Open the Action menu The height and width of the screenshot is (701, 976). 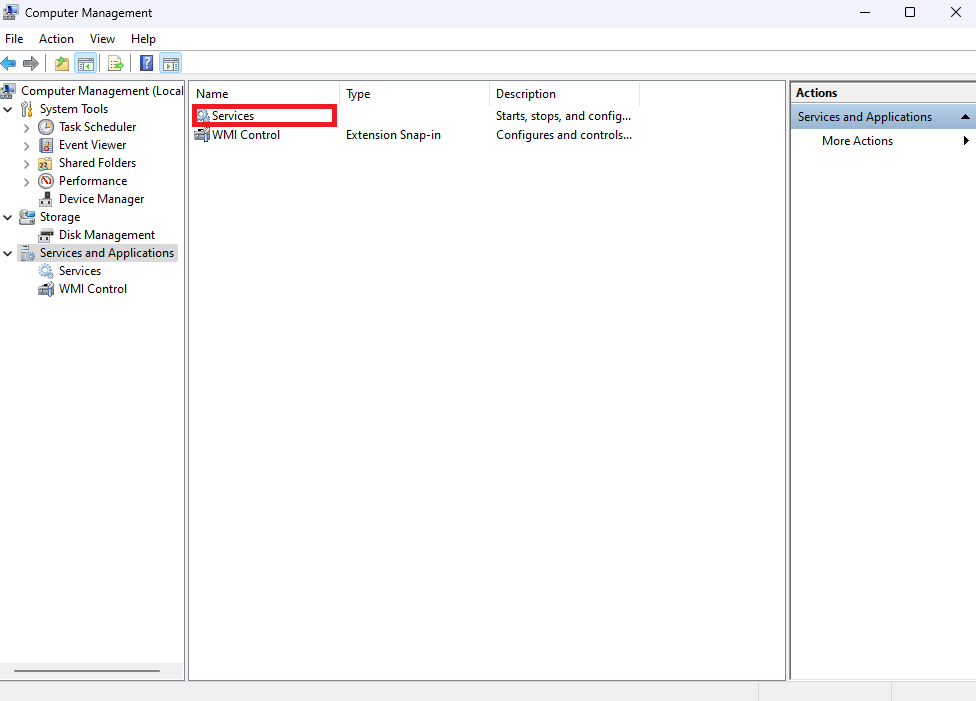[56, 39]
